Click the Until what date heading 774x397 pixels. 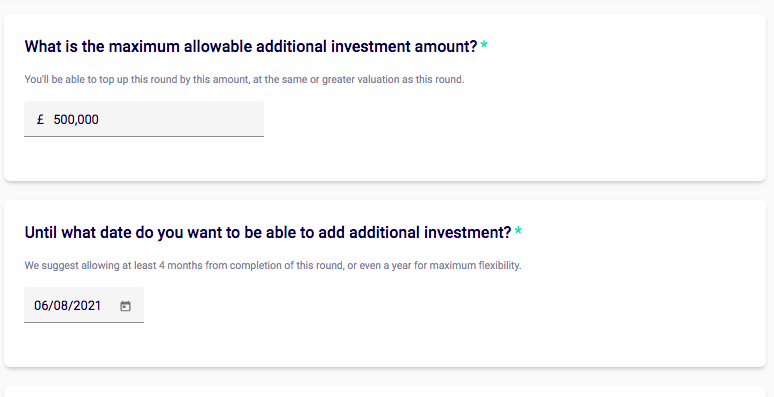click(x=268, y=232)
